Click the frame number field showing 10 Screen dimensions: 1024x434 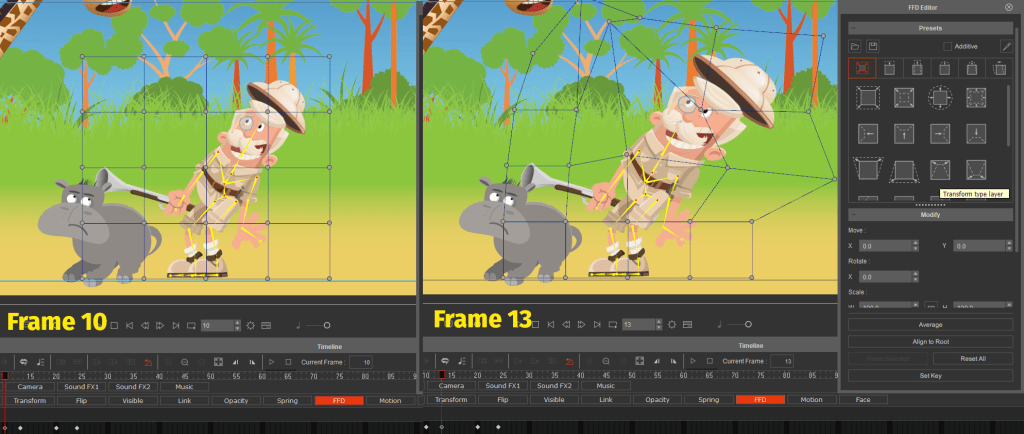[217, 325]
